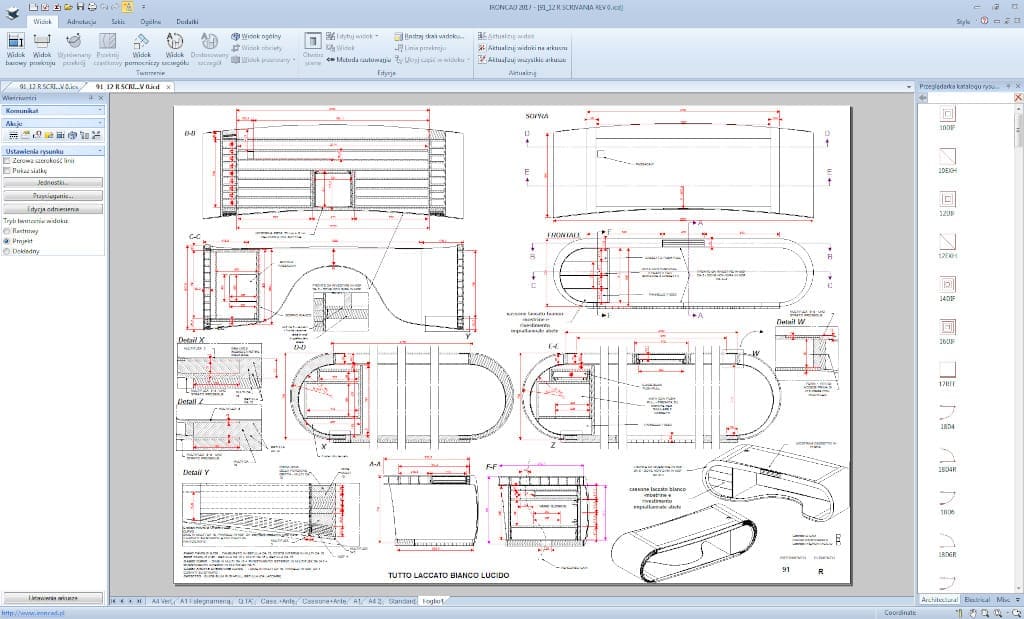Choose the Widok pomocniczy tool
1024x619 pixels.
point(140,48)
